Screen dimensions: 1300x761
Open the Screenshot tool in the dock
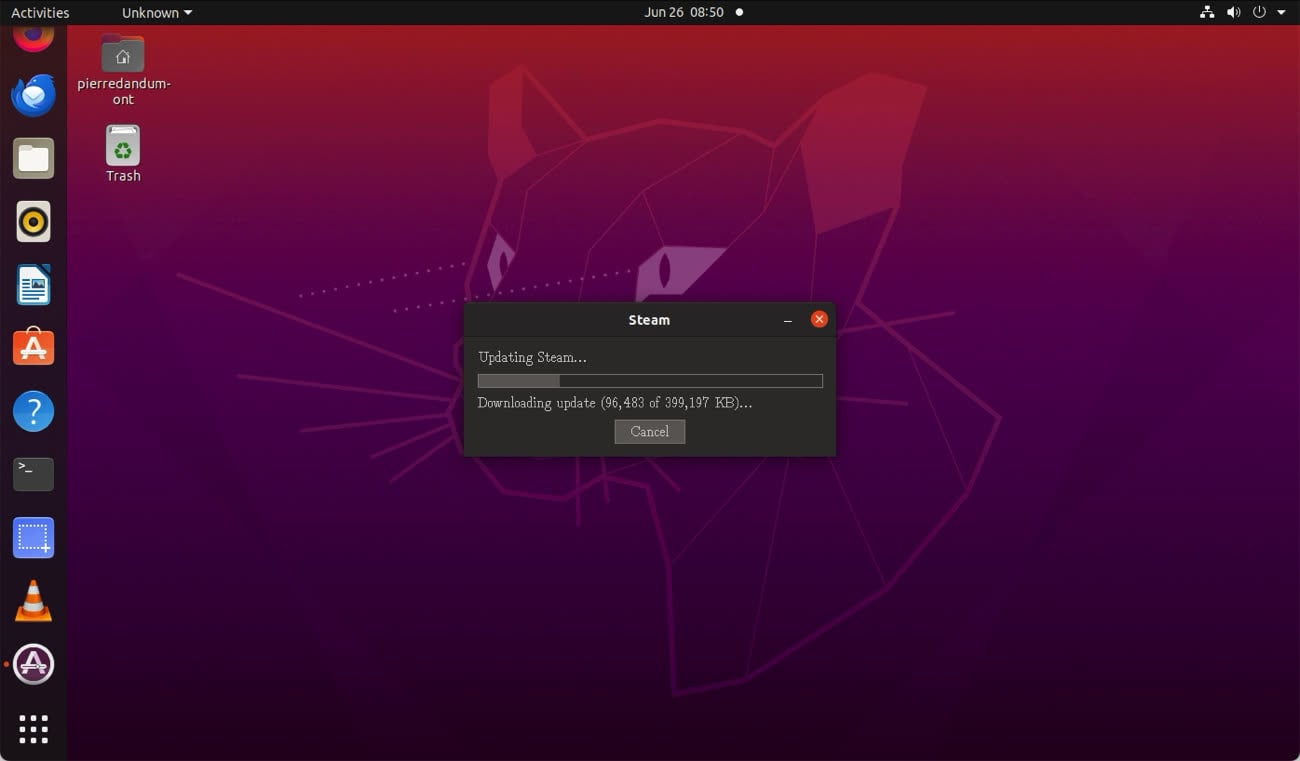[x=33, y=538]
